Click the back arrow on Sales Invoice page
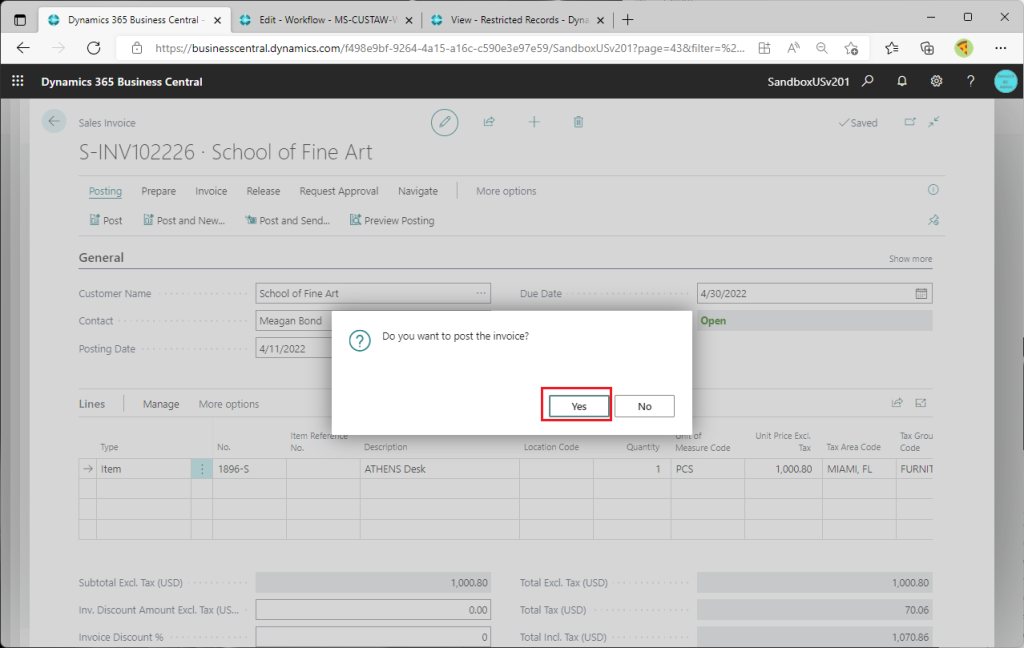The height and width of the screenshot is (648, 1024). [53, 121]
